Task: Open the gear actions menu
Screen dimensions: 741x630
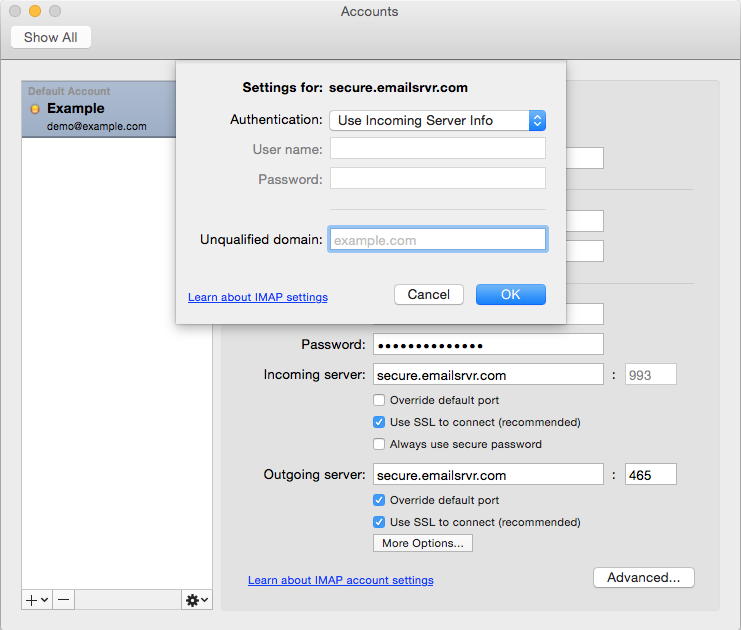Action: (197, 600)
